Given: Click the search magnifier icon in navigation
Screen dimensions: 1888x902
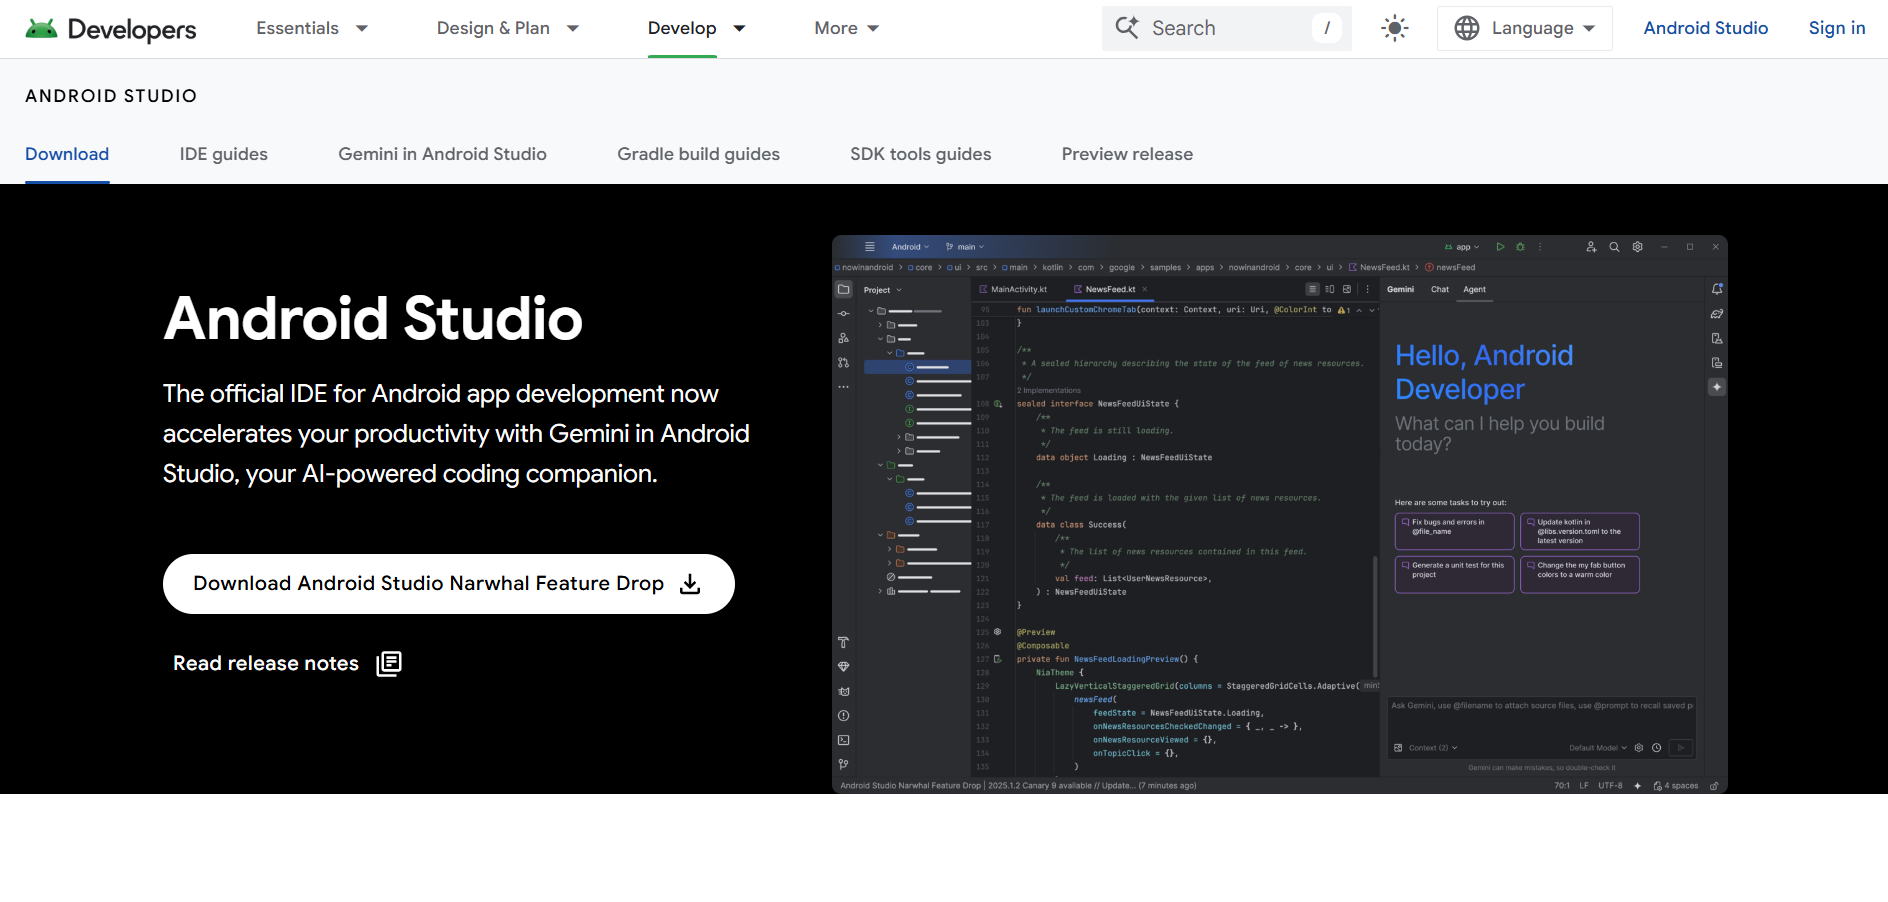Looking at the screenshot, I should (x=1127, y=28).
